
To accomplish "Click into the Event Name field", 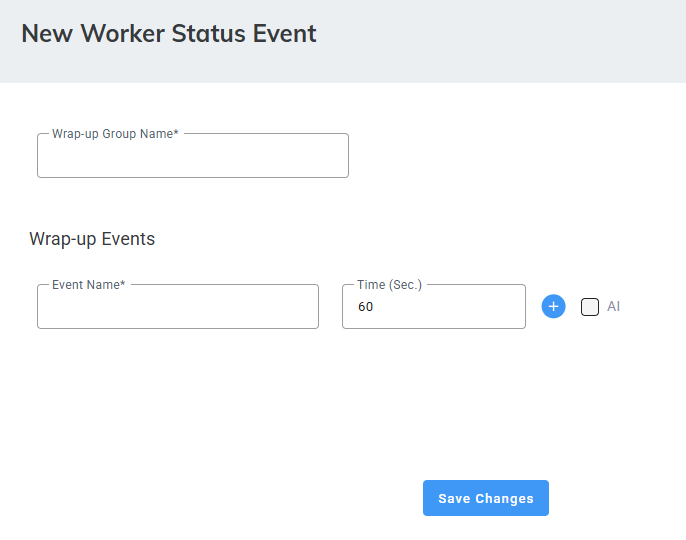I will tap(178, 308).
